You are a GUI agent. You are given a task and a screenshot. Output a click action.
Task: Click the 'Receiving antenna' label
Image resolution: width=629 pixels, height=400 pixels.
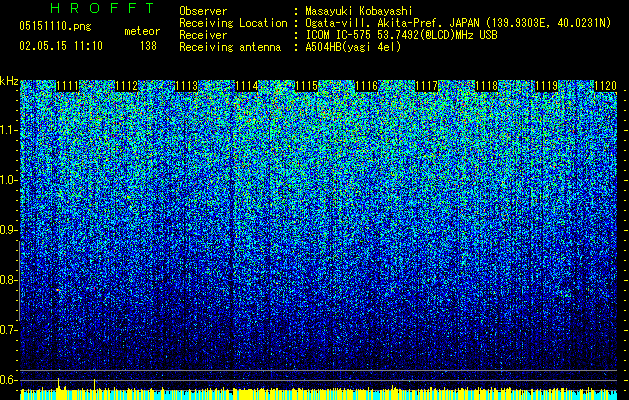pyautogui.click(x=230, y=47)
